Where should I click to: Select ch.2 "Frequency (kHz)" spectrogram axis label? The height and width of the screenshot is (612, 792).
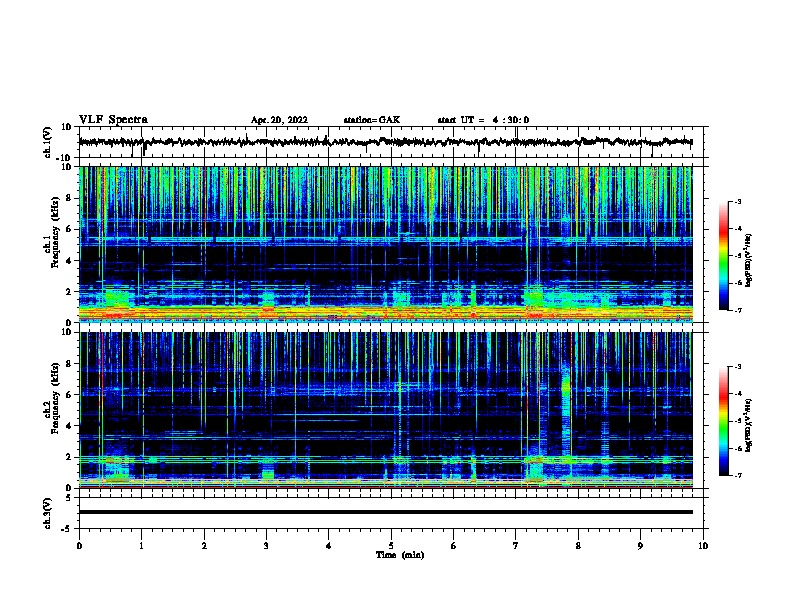click(x=56, y=398)
